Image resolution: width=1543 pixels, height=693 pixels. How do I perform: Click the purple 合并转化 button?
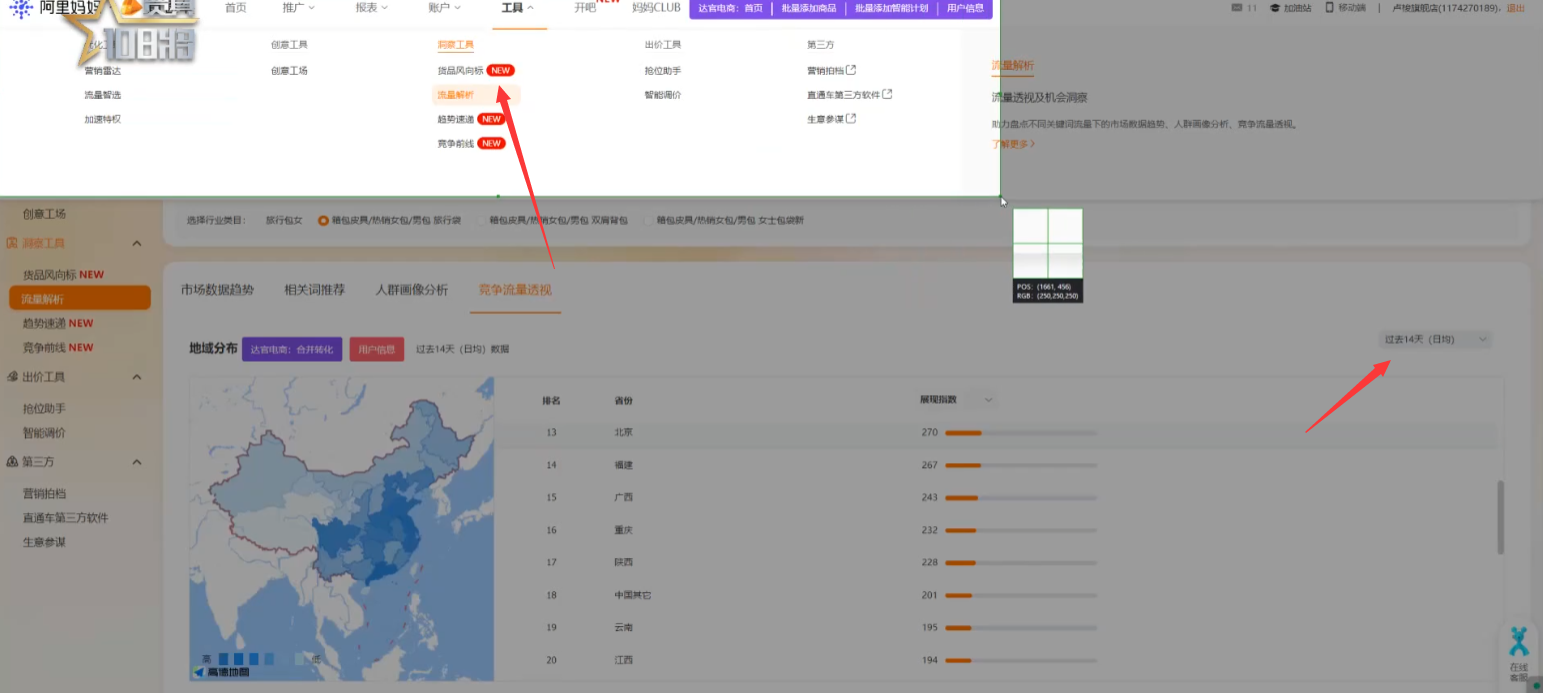[x=292, y=350]
